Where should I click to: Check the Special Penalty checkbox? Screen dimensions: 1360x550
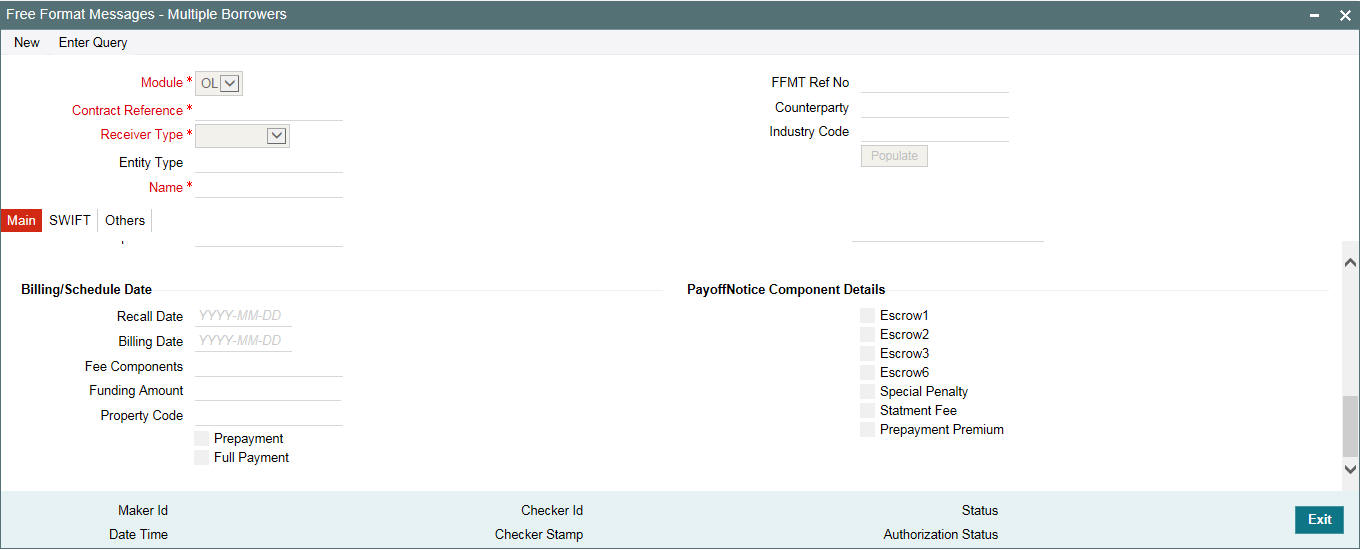pos(867,391)
